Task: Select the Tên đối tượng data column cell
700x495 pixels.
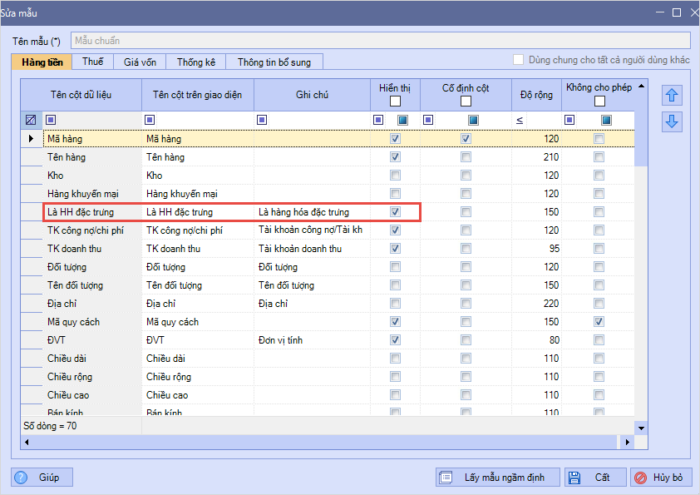Action: pyautogui.click(x=92, y=285)
